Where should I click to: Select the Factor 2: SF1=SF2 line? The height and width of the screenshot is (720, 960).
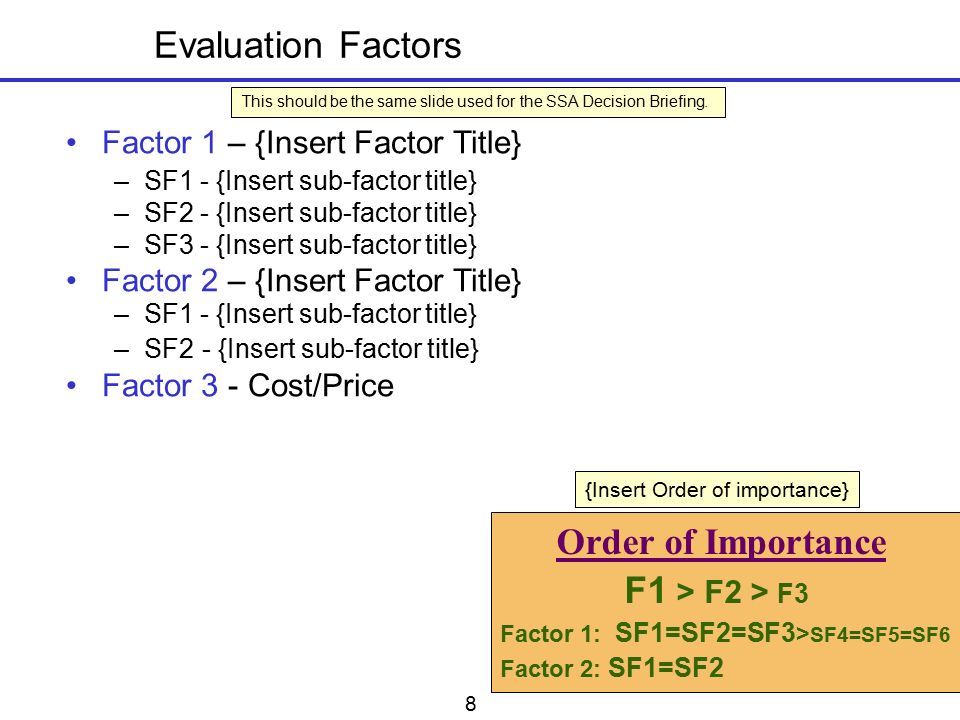tap(612, 667)
